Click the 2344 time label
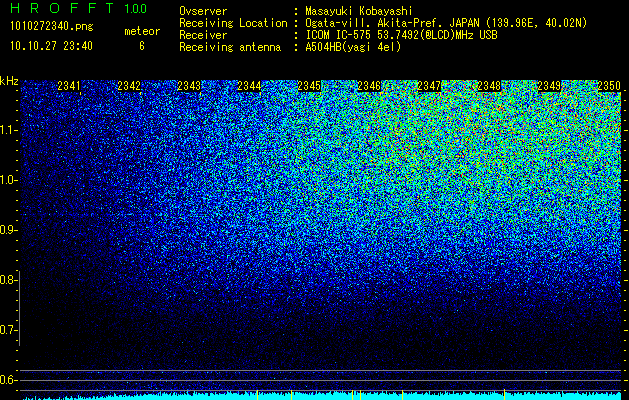629x400 pixels. click(x=249, y=86)
